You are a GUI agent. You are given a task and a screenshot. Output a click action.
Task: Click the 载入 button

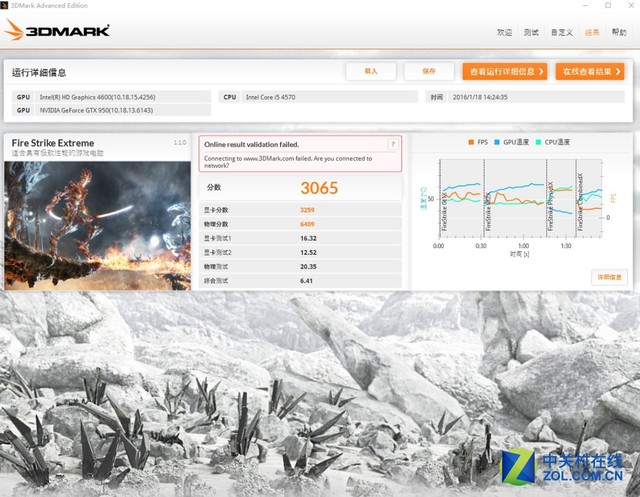[371, 72]
